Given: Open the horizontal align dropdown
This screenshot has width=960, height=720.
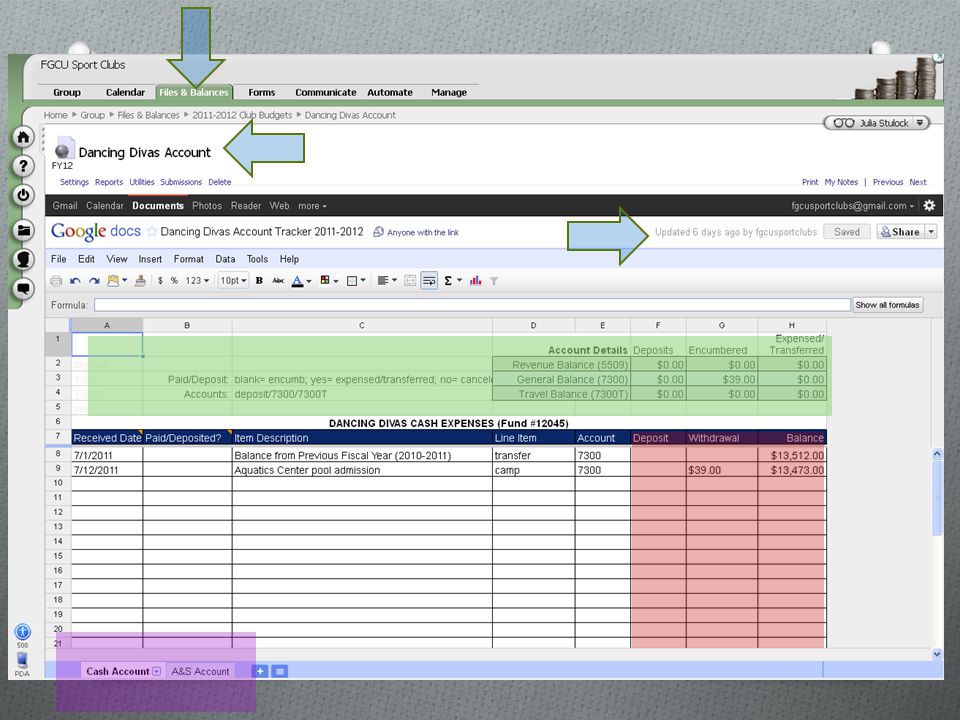Looking at the screenshot, I should [x=388, y=281].
